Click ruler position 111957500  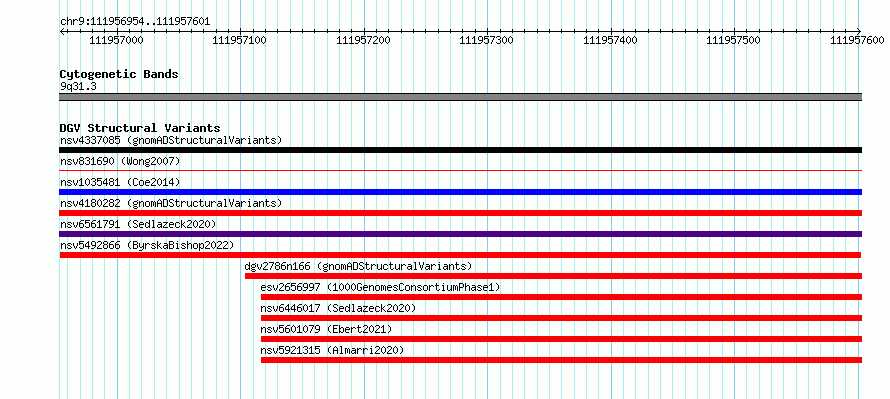pyautogui.click(x=733, y=40)
